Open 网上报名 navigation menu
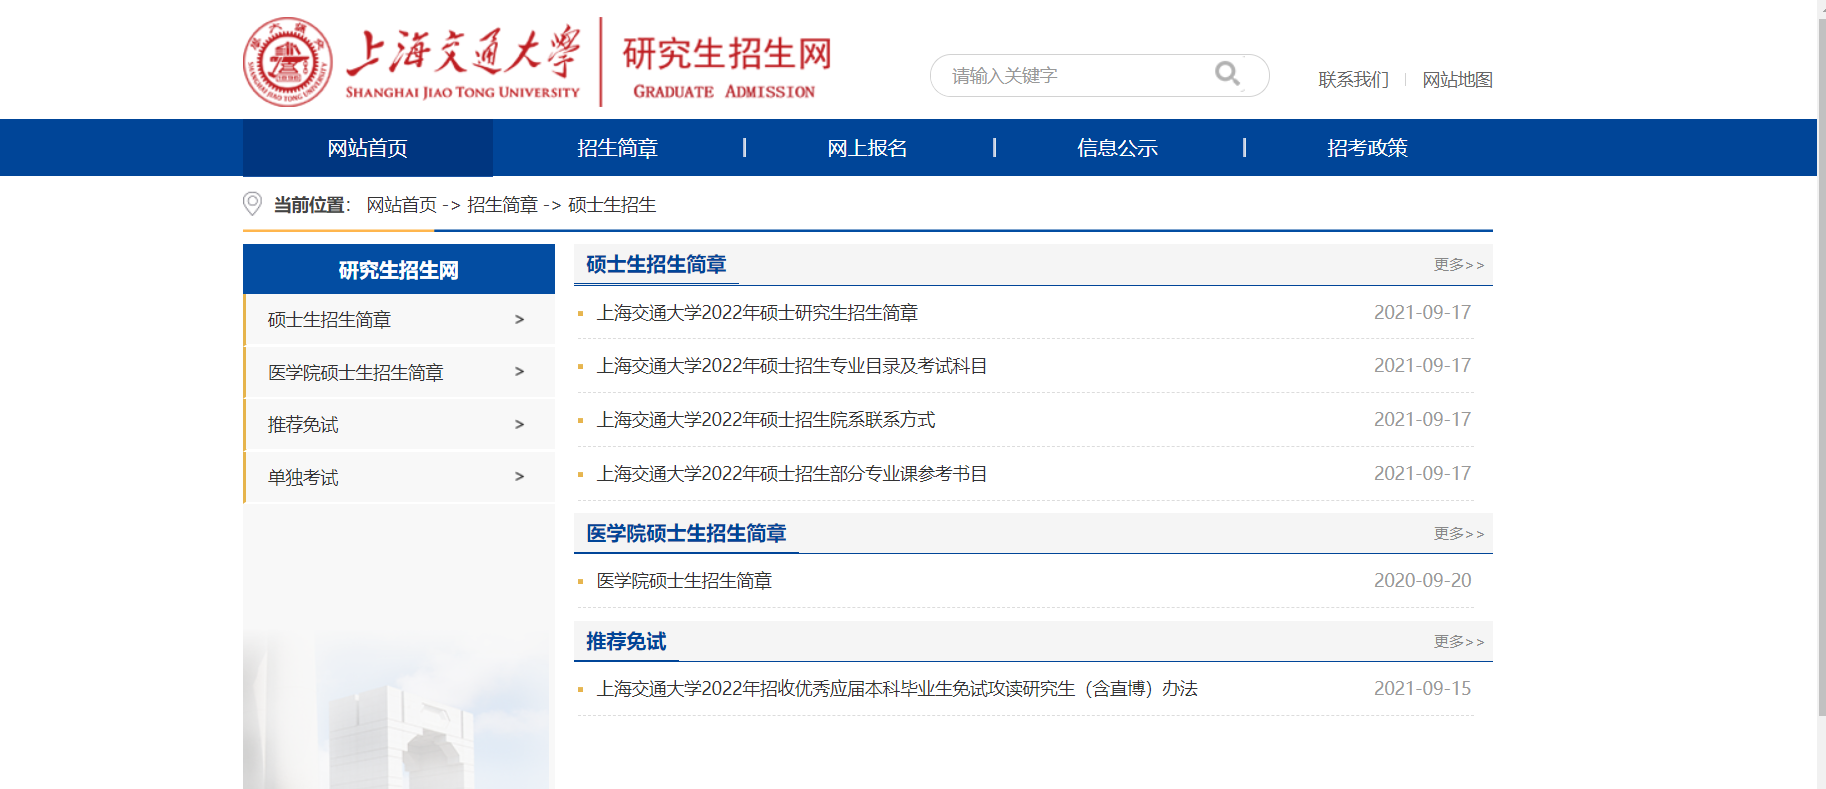1826x789 pixels. click(868, 148)
